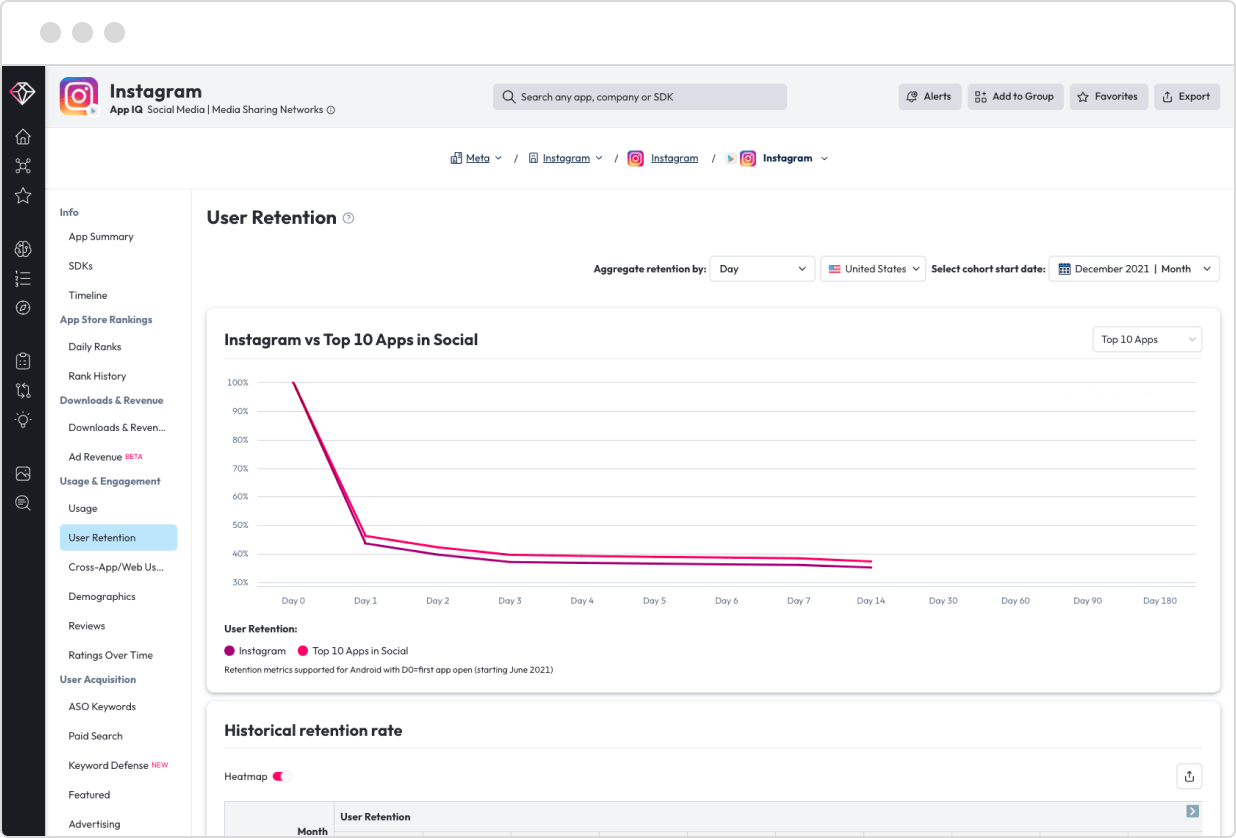
Task: Go to Home via the house icon
Action: tap(23, 137)
